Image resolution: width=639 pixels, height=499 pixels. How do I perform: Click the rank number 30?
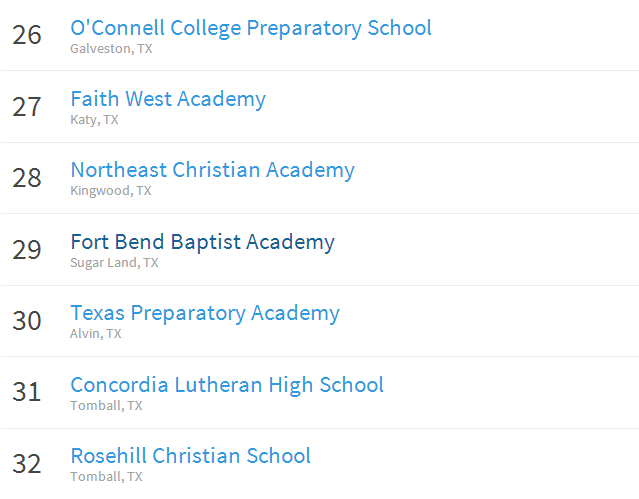pyautogui.click(x=27, y=321)
